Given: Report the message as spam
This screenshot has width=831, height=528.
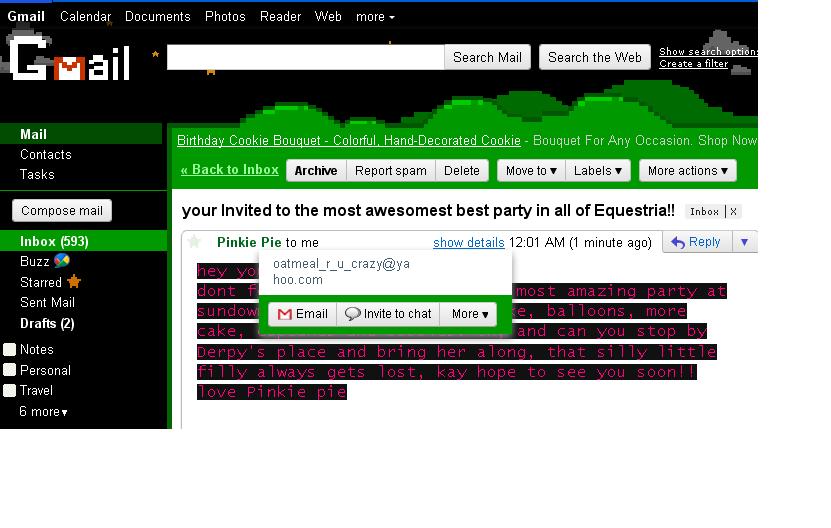Looking at the screenshot, I should (x=391, y=171).
